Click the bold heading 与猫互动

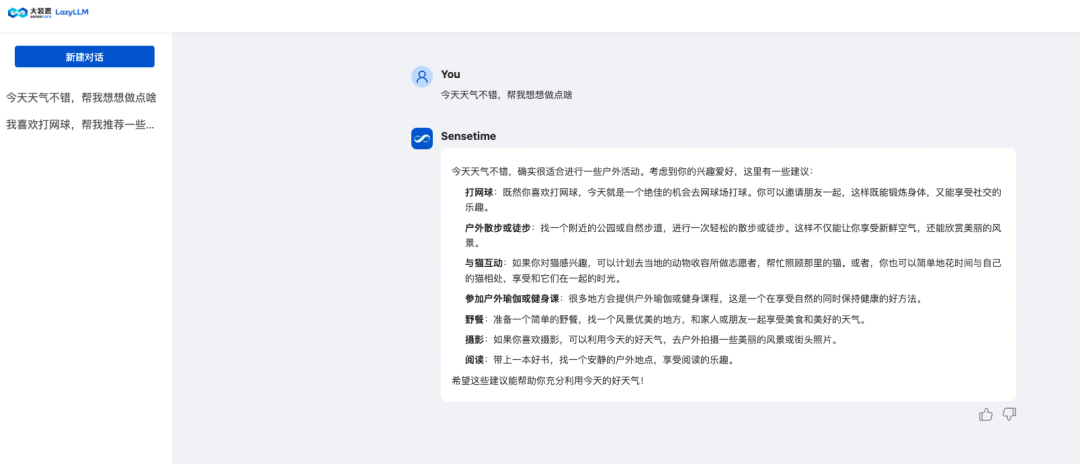click(x=484, y=264)
